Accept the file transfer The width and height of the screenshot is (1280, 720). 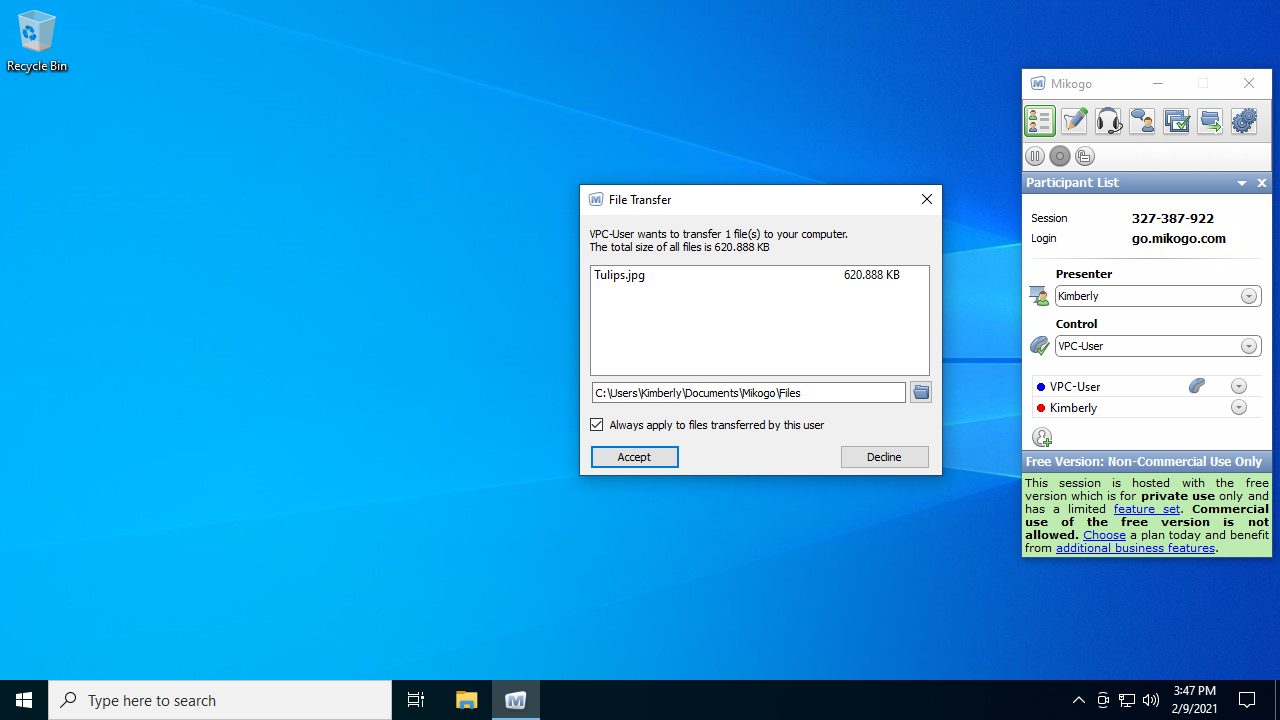coord(634,457)
